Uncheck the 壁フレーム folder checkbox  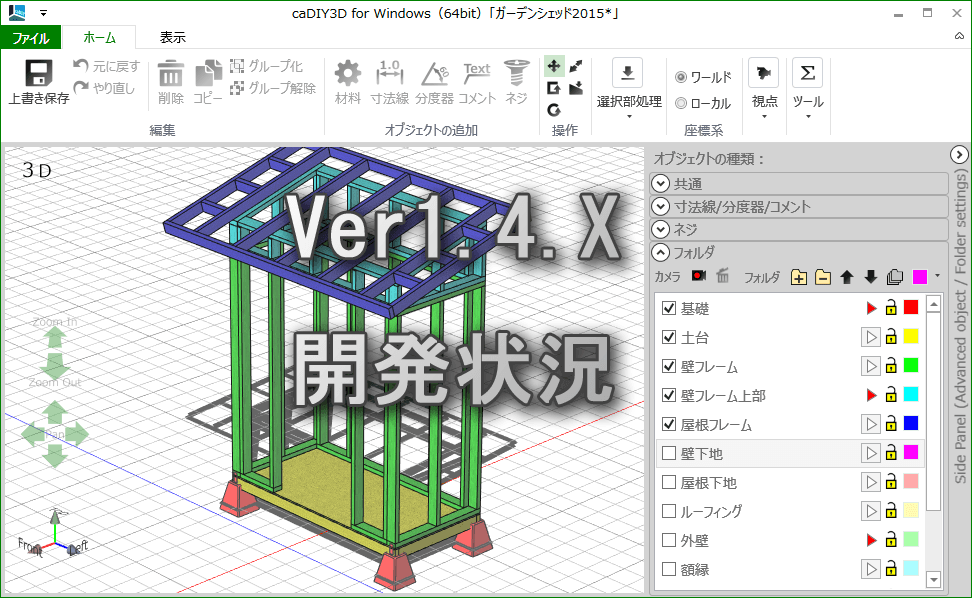pos(668,366)
